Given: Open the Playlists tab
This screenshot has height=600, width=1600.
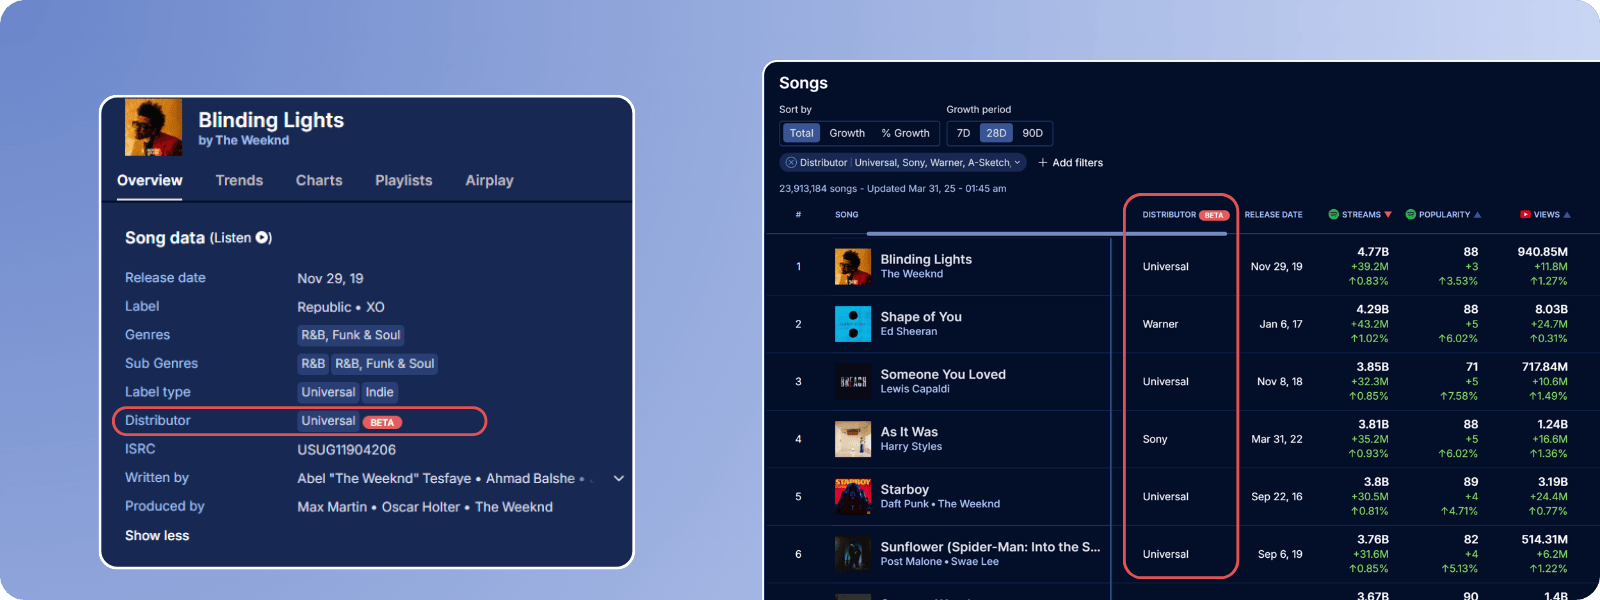Looking at the screenshot, I should coord(403,181).
